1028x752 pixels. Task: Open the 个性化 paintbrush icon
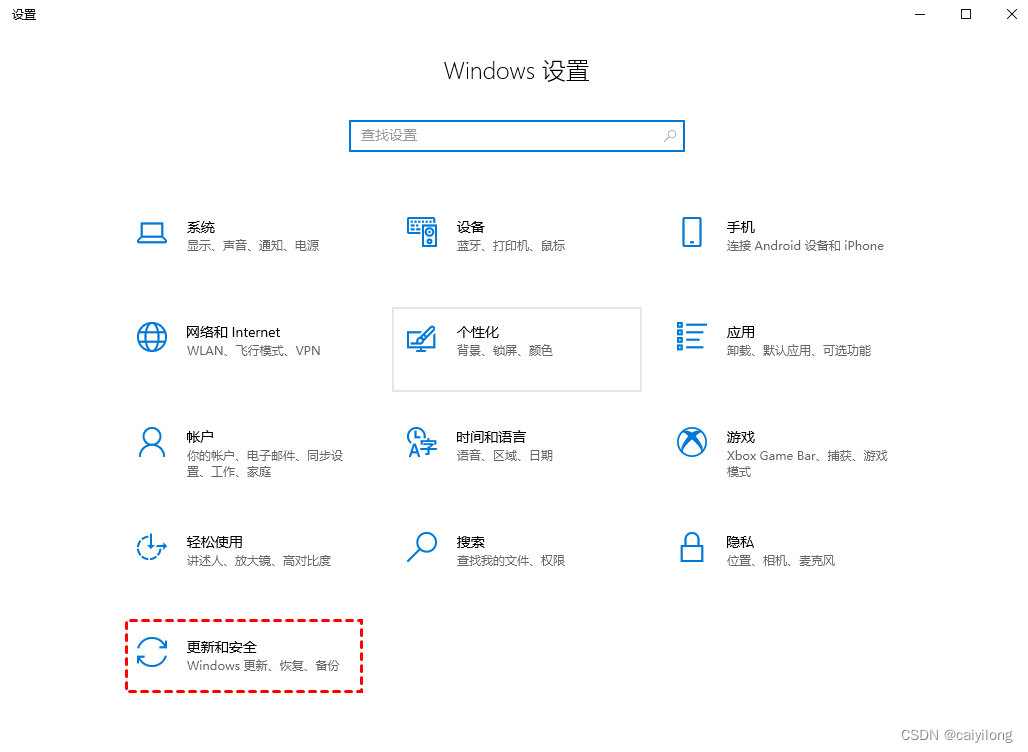pyautogui.click(x=422, y=338)
